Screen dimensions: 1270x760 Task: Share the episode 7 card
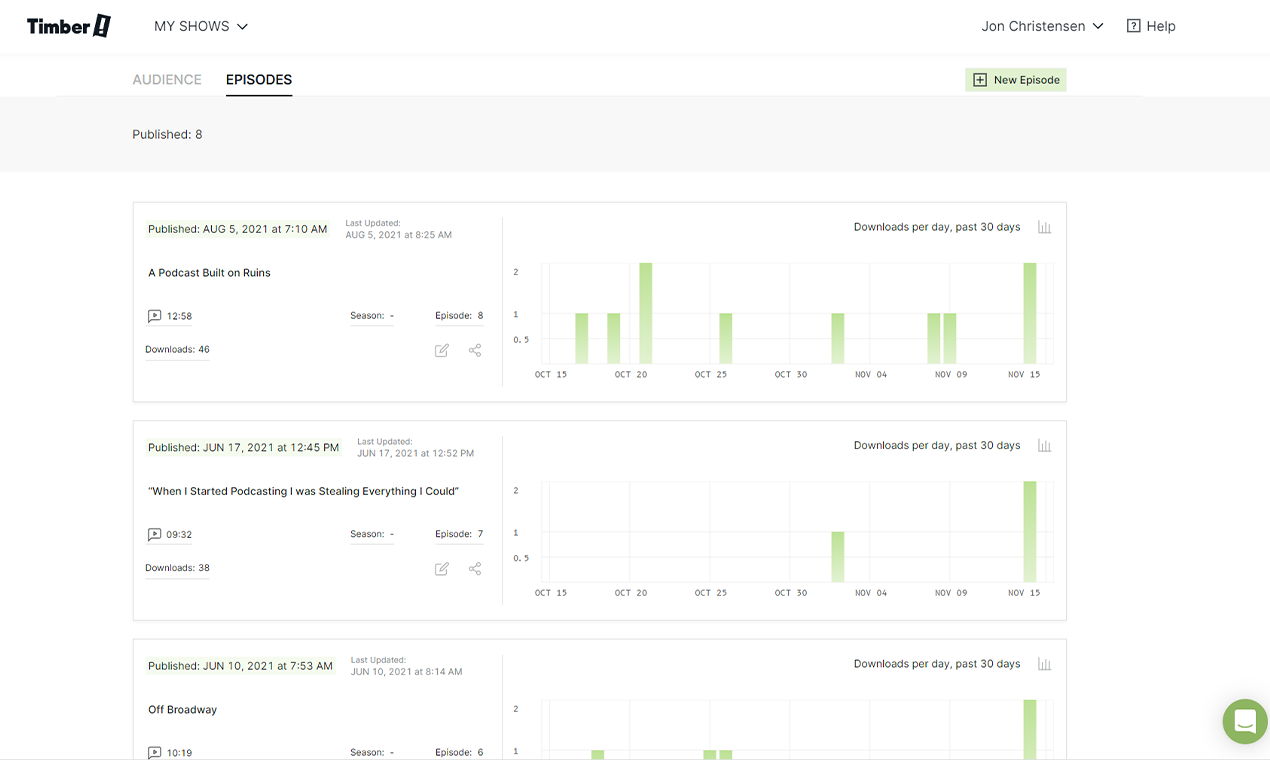pos(475,569)
